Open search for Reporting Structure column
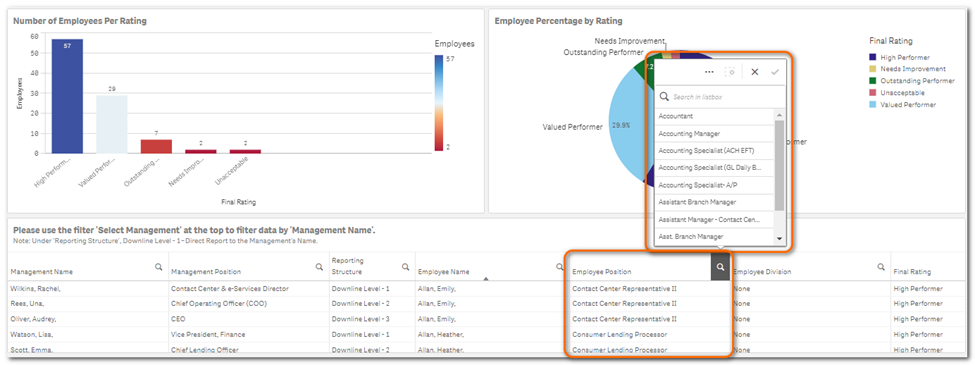975x365 pixels. coord(405,267)
